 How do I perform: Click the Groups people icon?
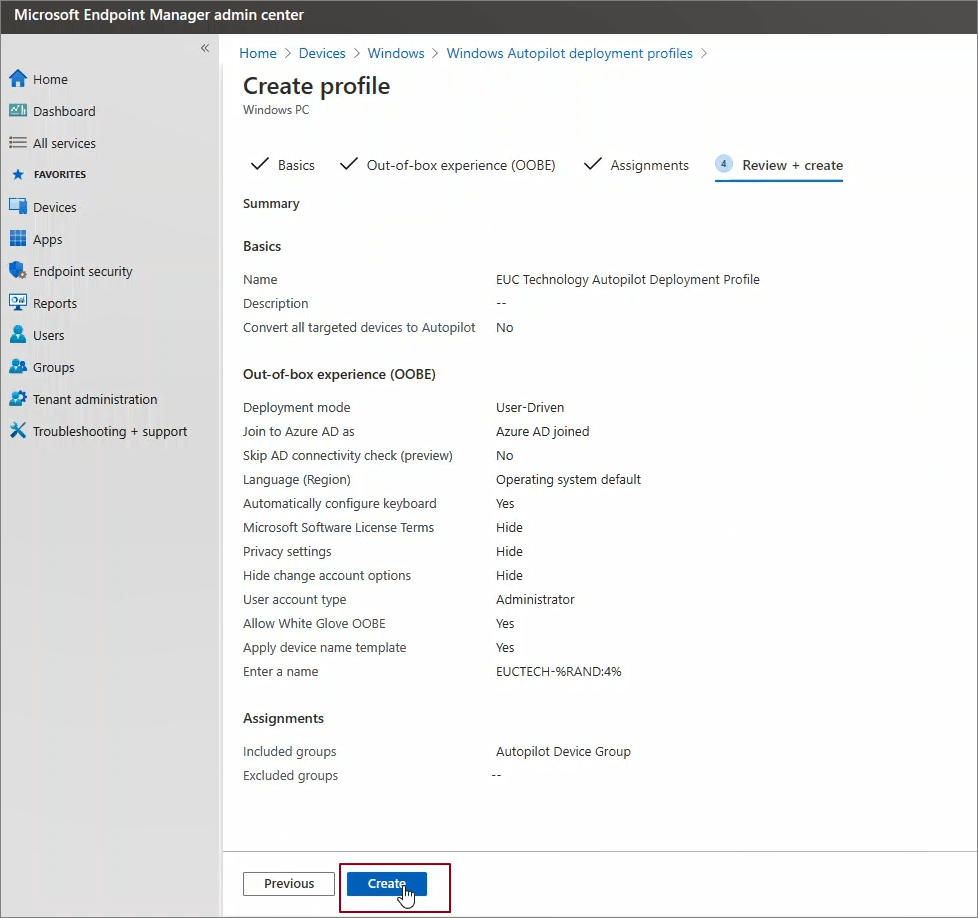(x=18, y=367)
